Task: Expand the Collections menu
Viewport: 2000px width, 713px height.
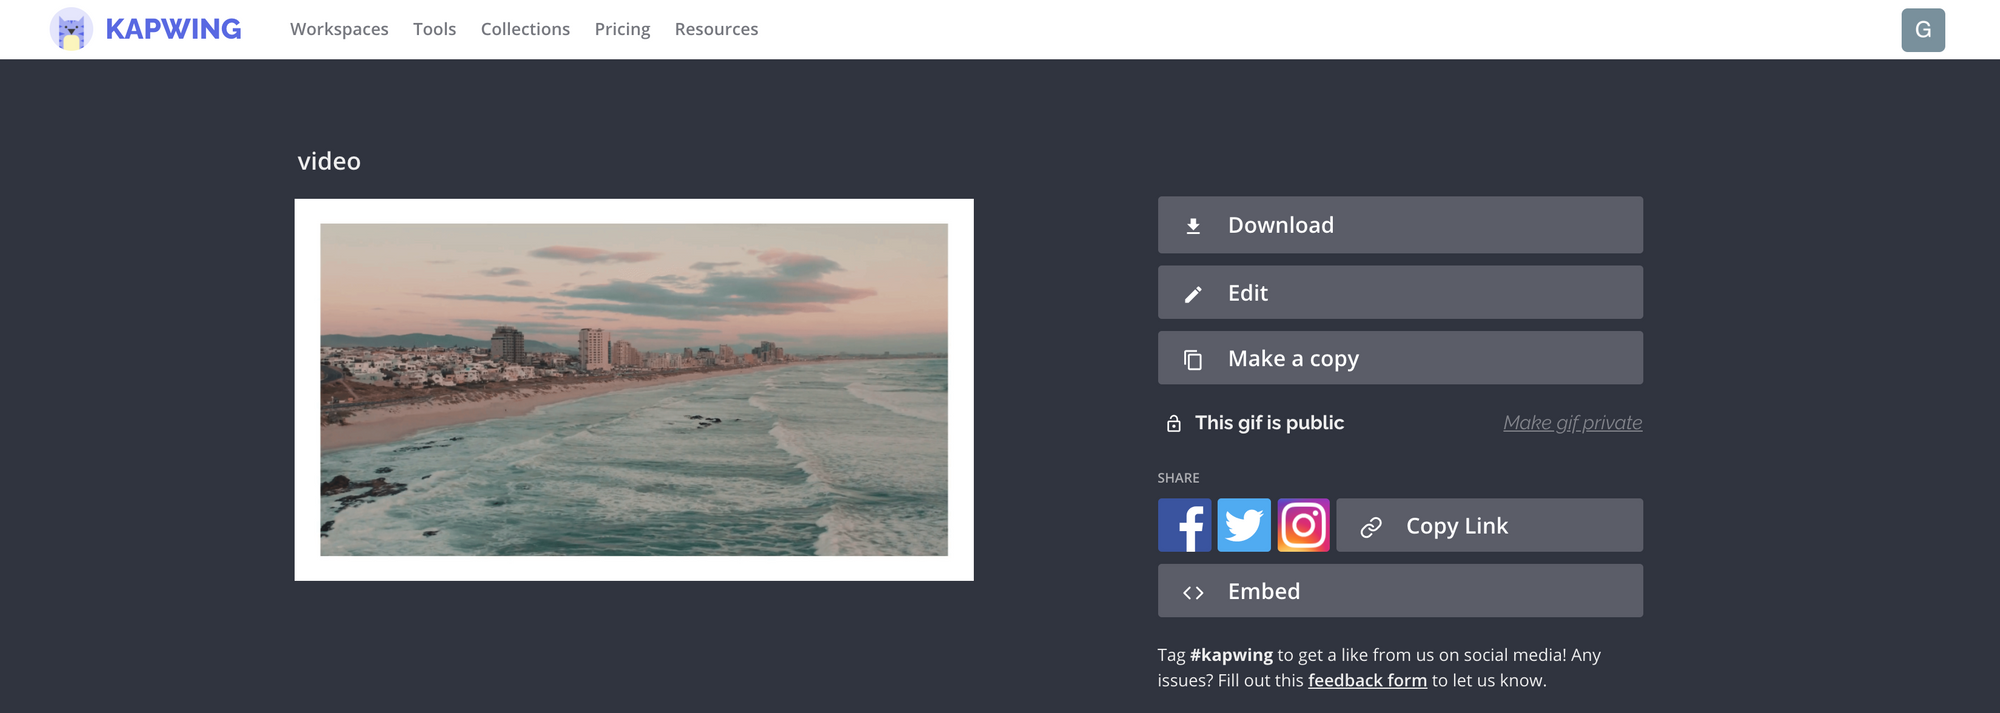Action: pyautogui.click(x=525, y=30)
